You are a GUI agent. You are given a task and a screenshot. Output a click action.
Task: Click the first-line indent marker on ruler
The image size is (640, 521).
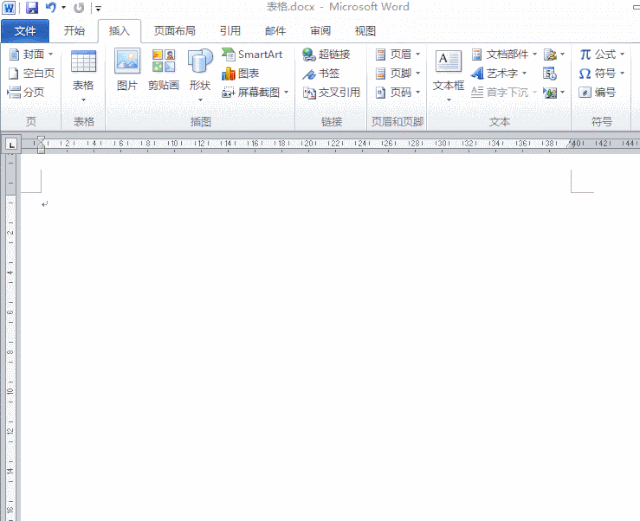pos(41,139)
